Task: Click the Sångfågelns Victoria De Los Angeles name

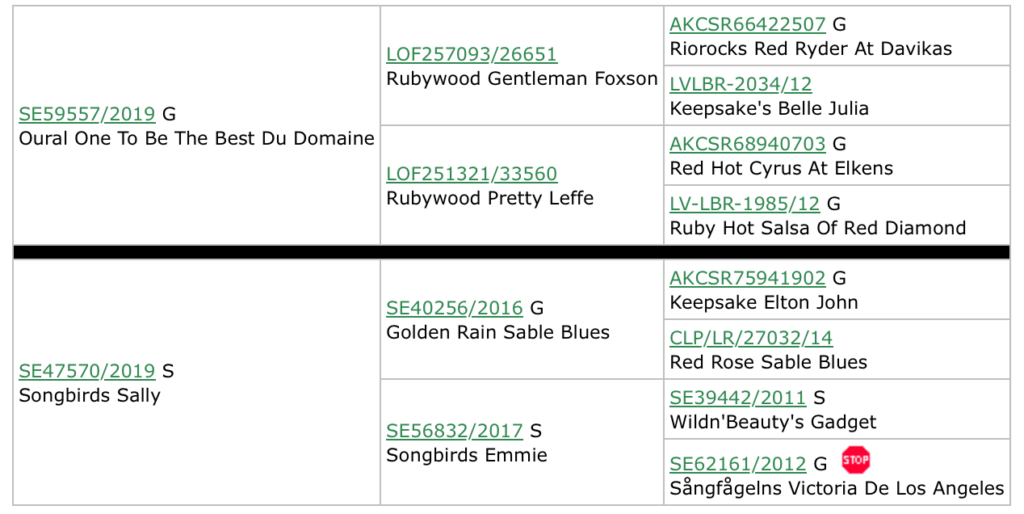Action: pos(837,488)
